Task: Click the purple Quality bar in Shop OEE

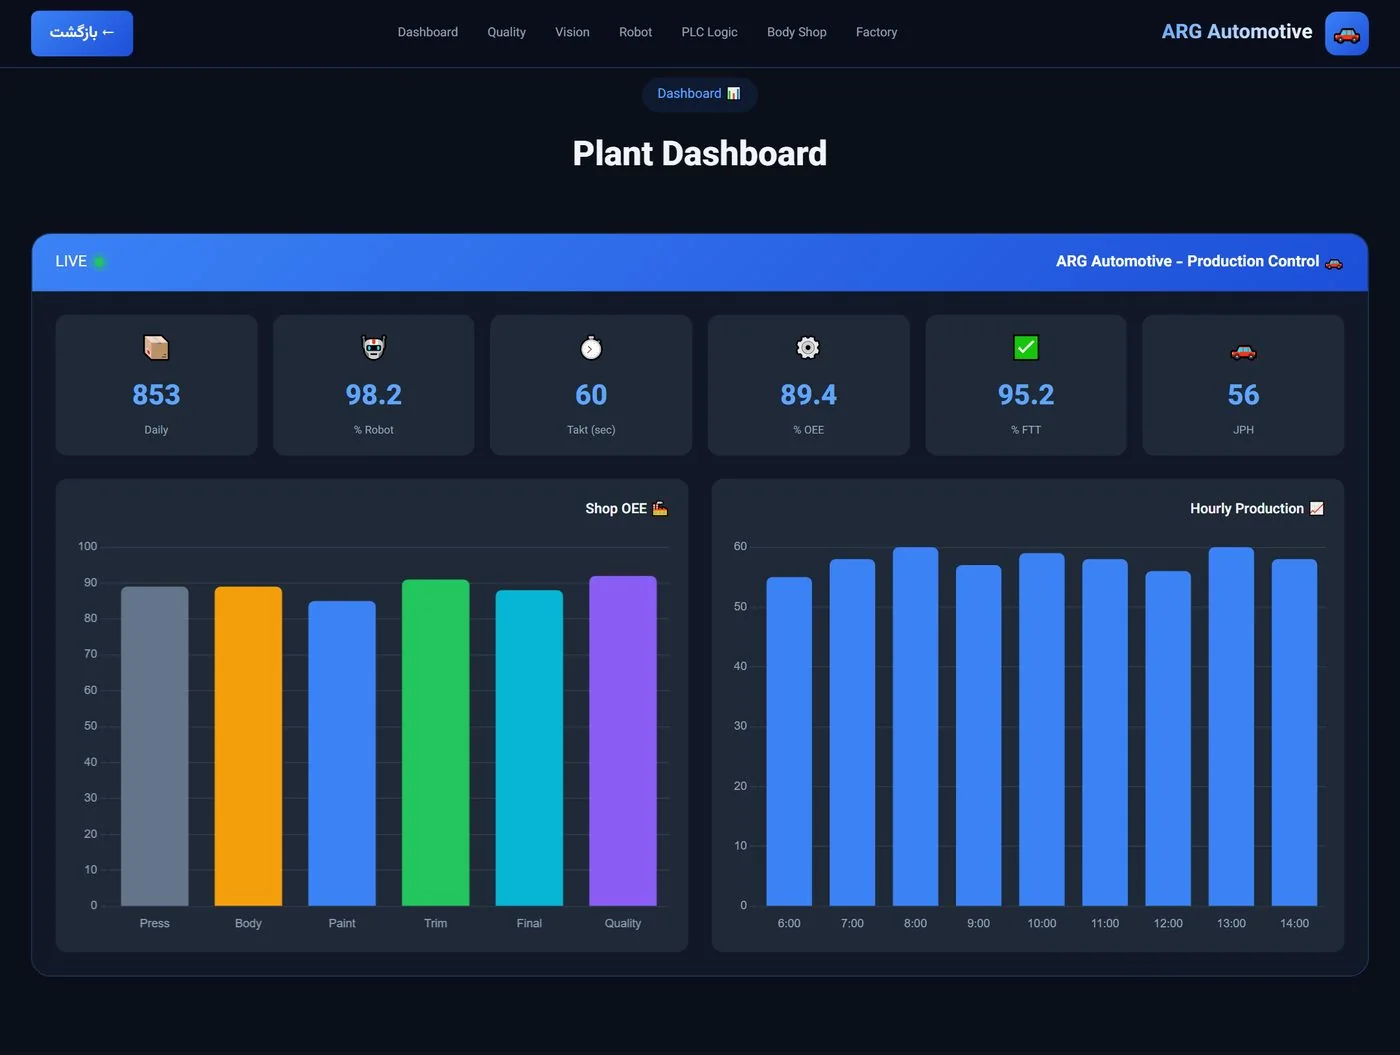Action: coord(623,741)
